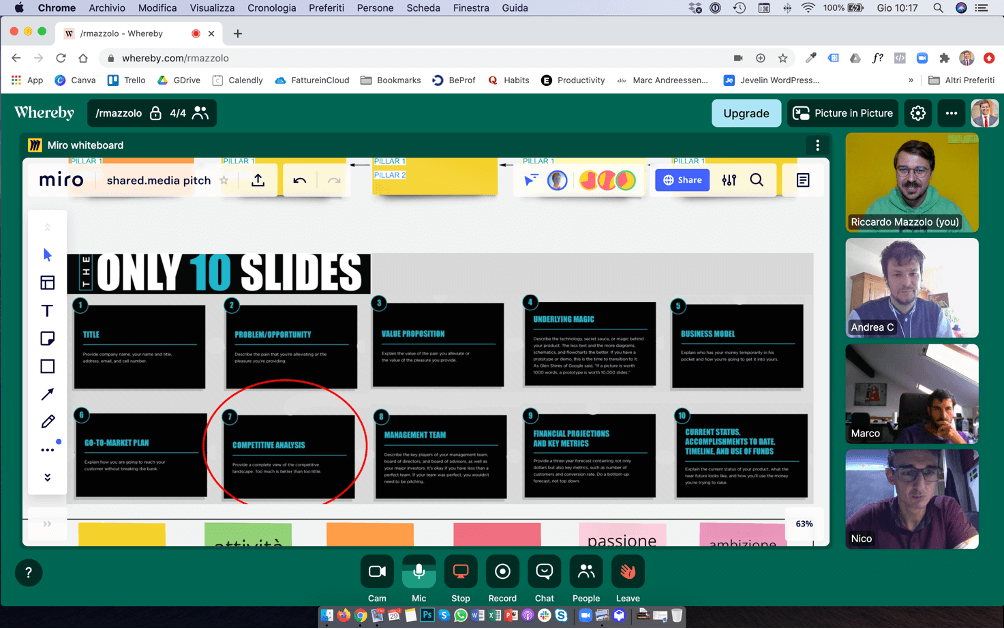
Task: Leave the meeting with Leave button
Action: tap(628, 572)
